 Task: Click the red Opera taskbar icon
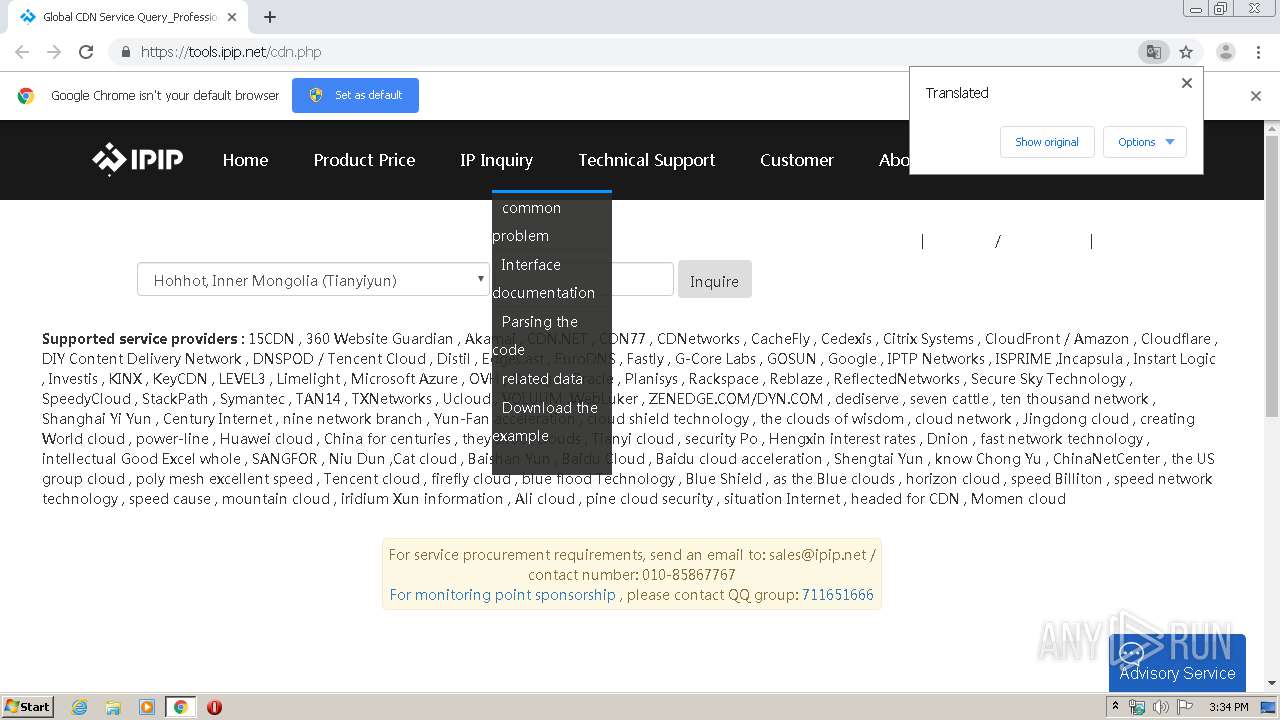tap(214, 707)
